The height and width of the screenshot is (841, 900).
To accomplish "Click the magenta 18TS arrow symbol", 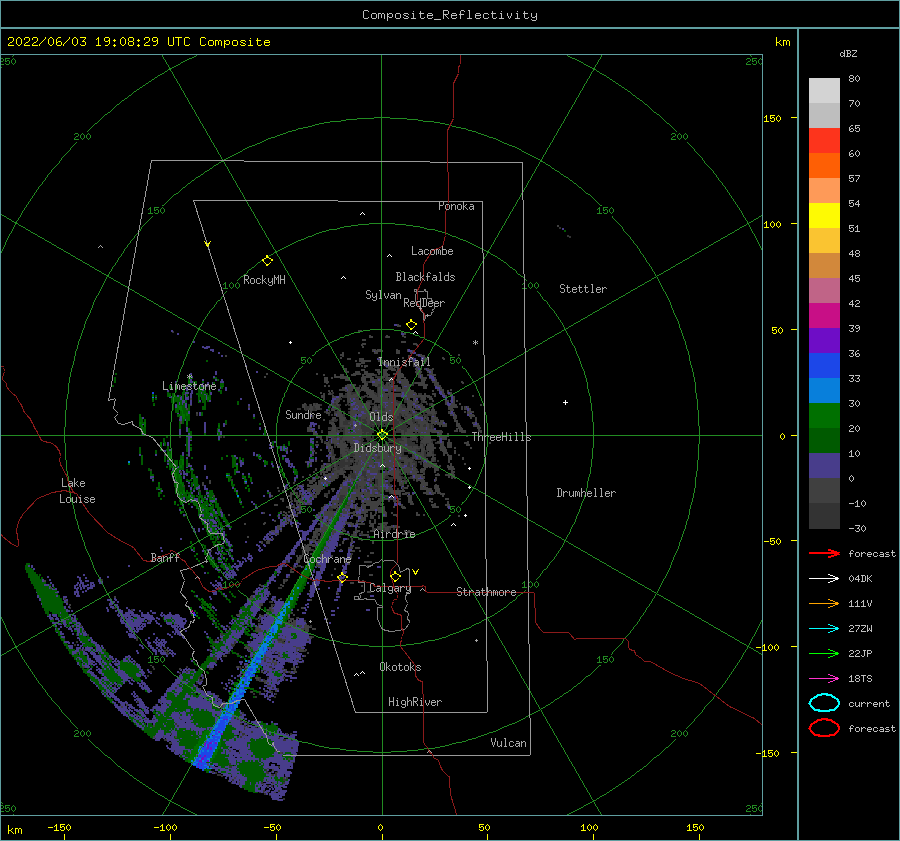I will [824, 679].
